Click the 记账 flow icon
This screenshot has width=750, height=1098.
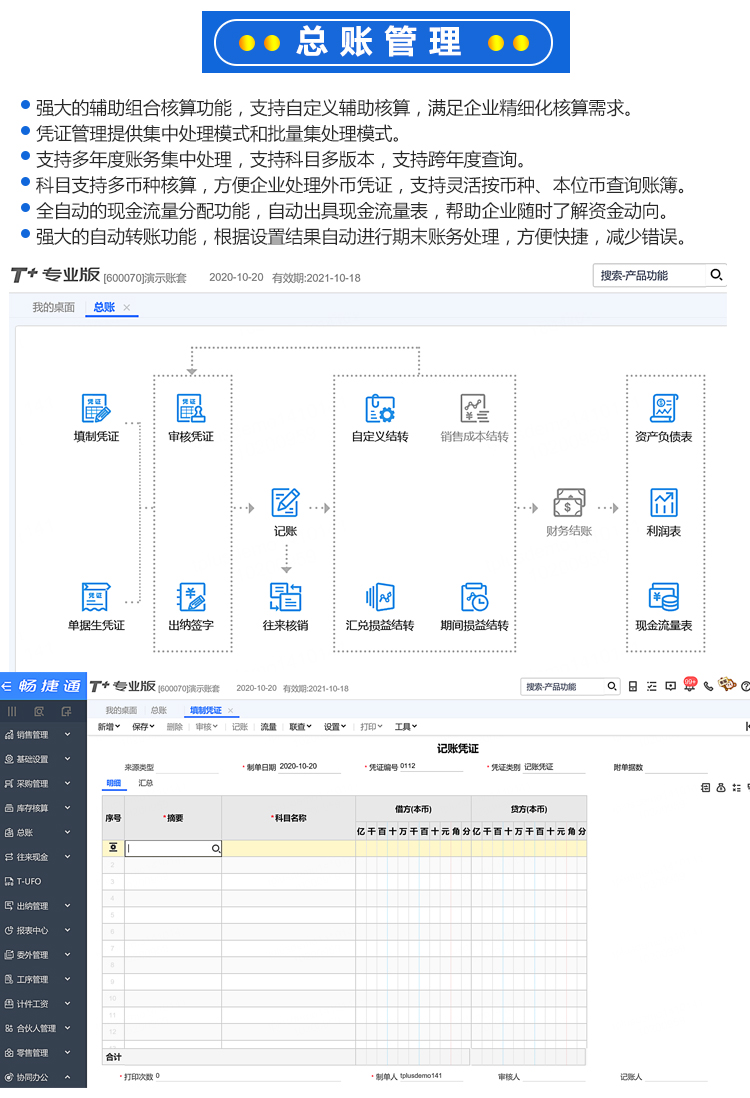[x=285, y=503]
